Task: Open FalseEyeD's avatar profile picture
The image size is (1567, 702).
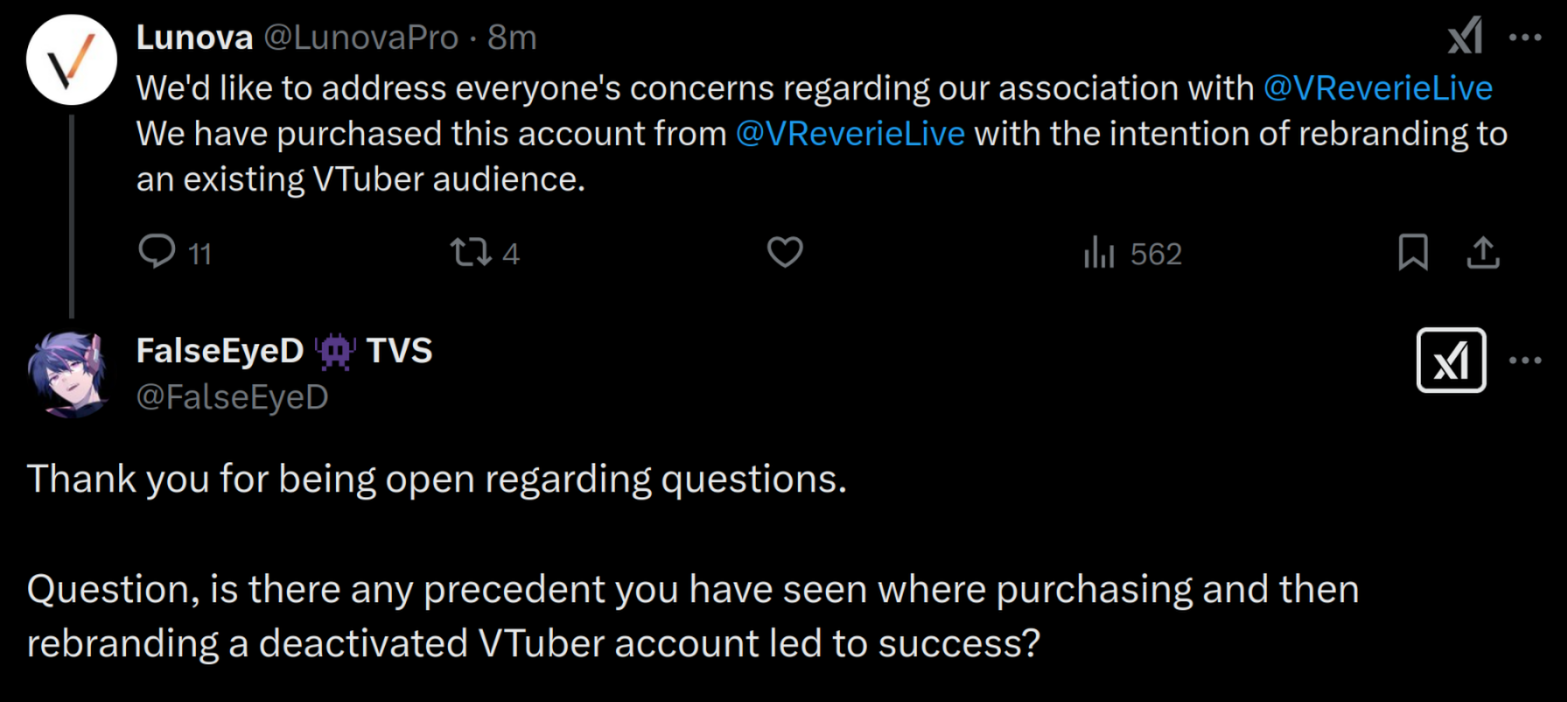Action: [67, 374]
